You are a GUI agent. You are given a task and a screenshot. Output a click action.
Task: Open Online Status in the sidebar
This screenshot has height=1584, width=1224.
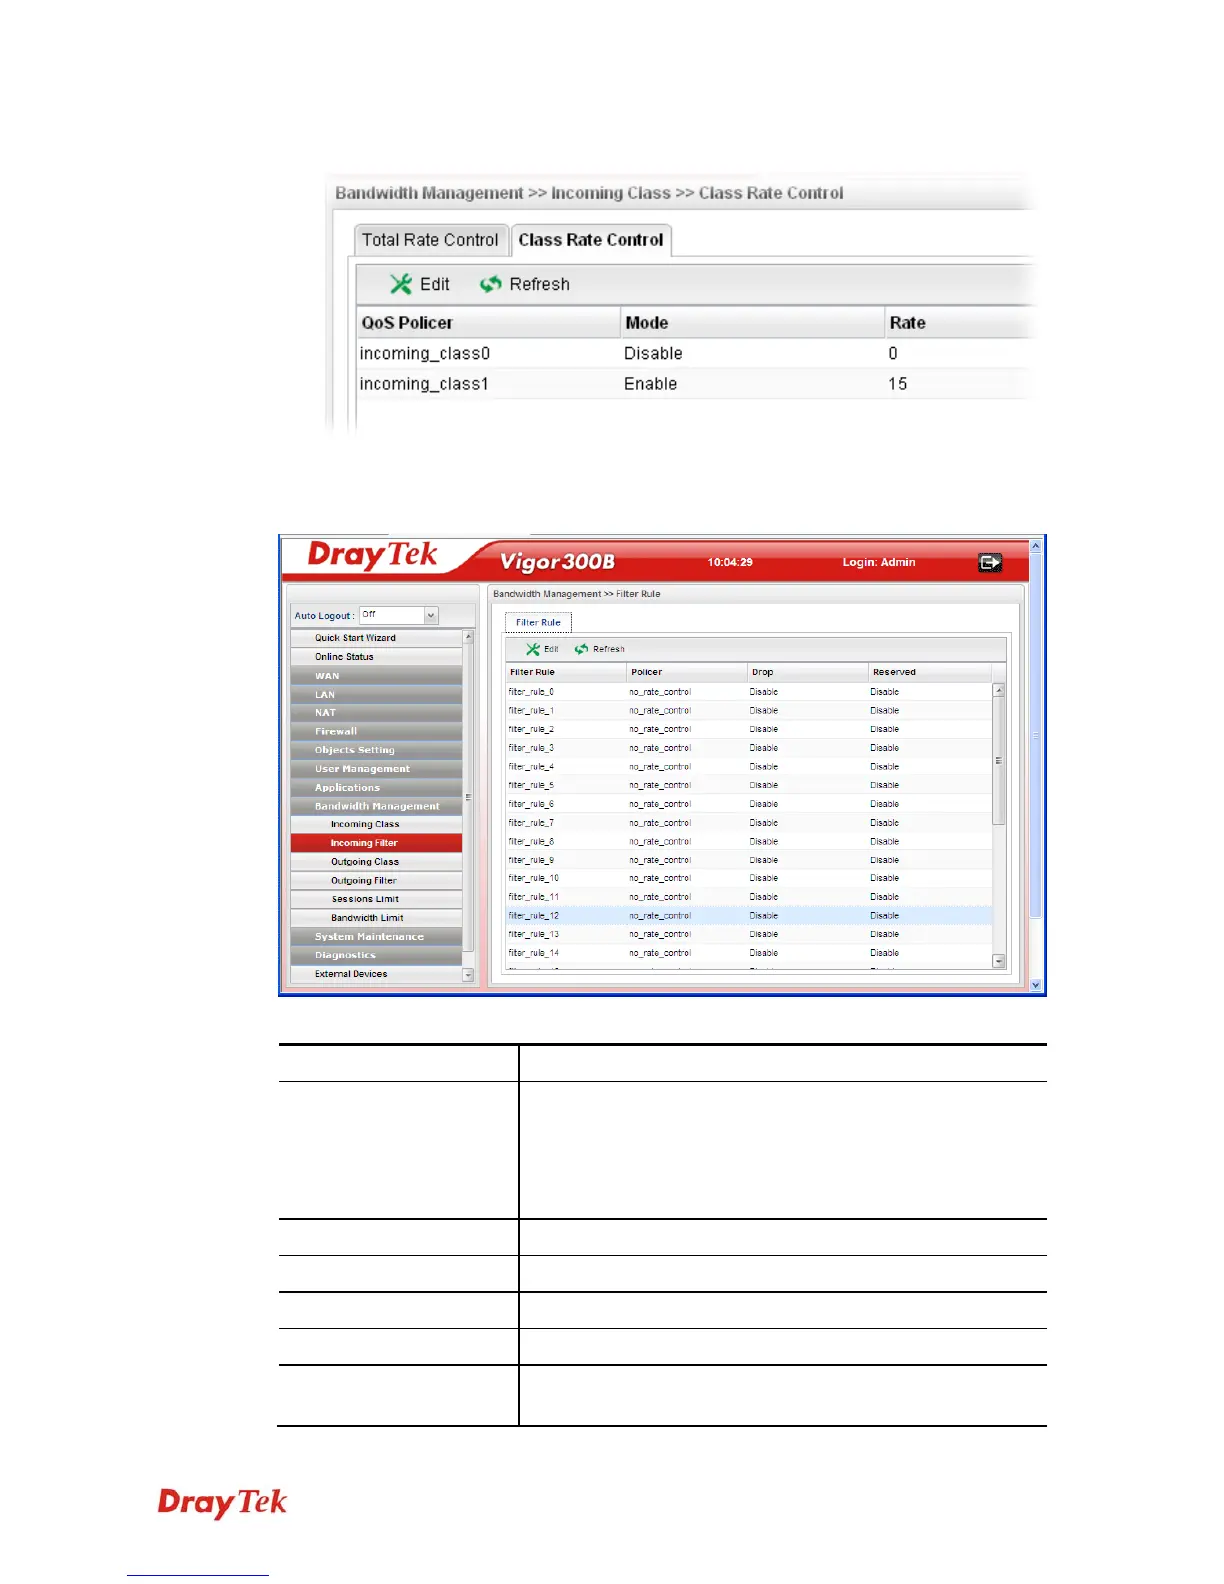tap(377, 657)
